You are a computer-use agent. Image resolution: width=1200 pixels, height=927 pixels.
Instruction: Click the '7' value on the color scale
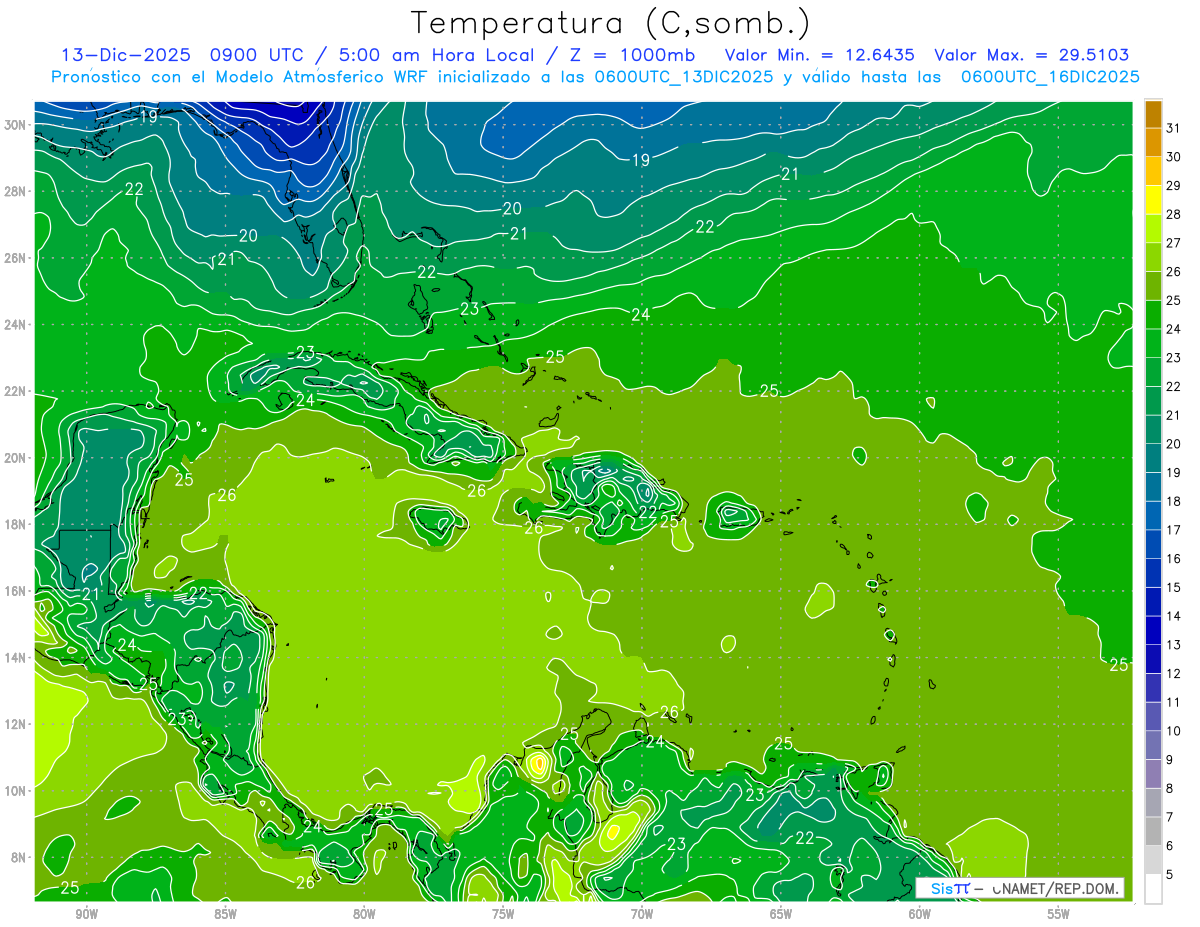pos(1170,817)
